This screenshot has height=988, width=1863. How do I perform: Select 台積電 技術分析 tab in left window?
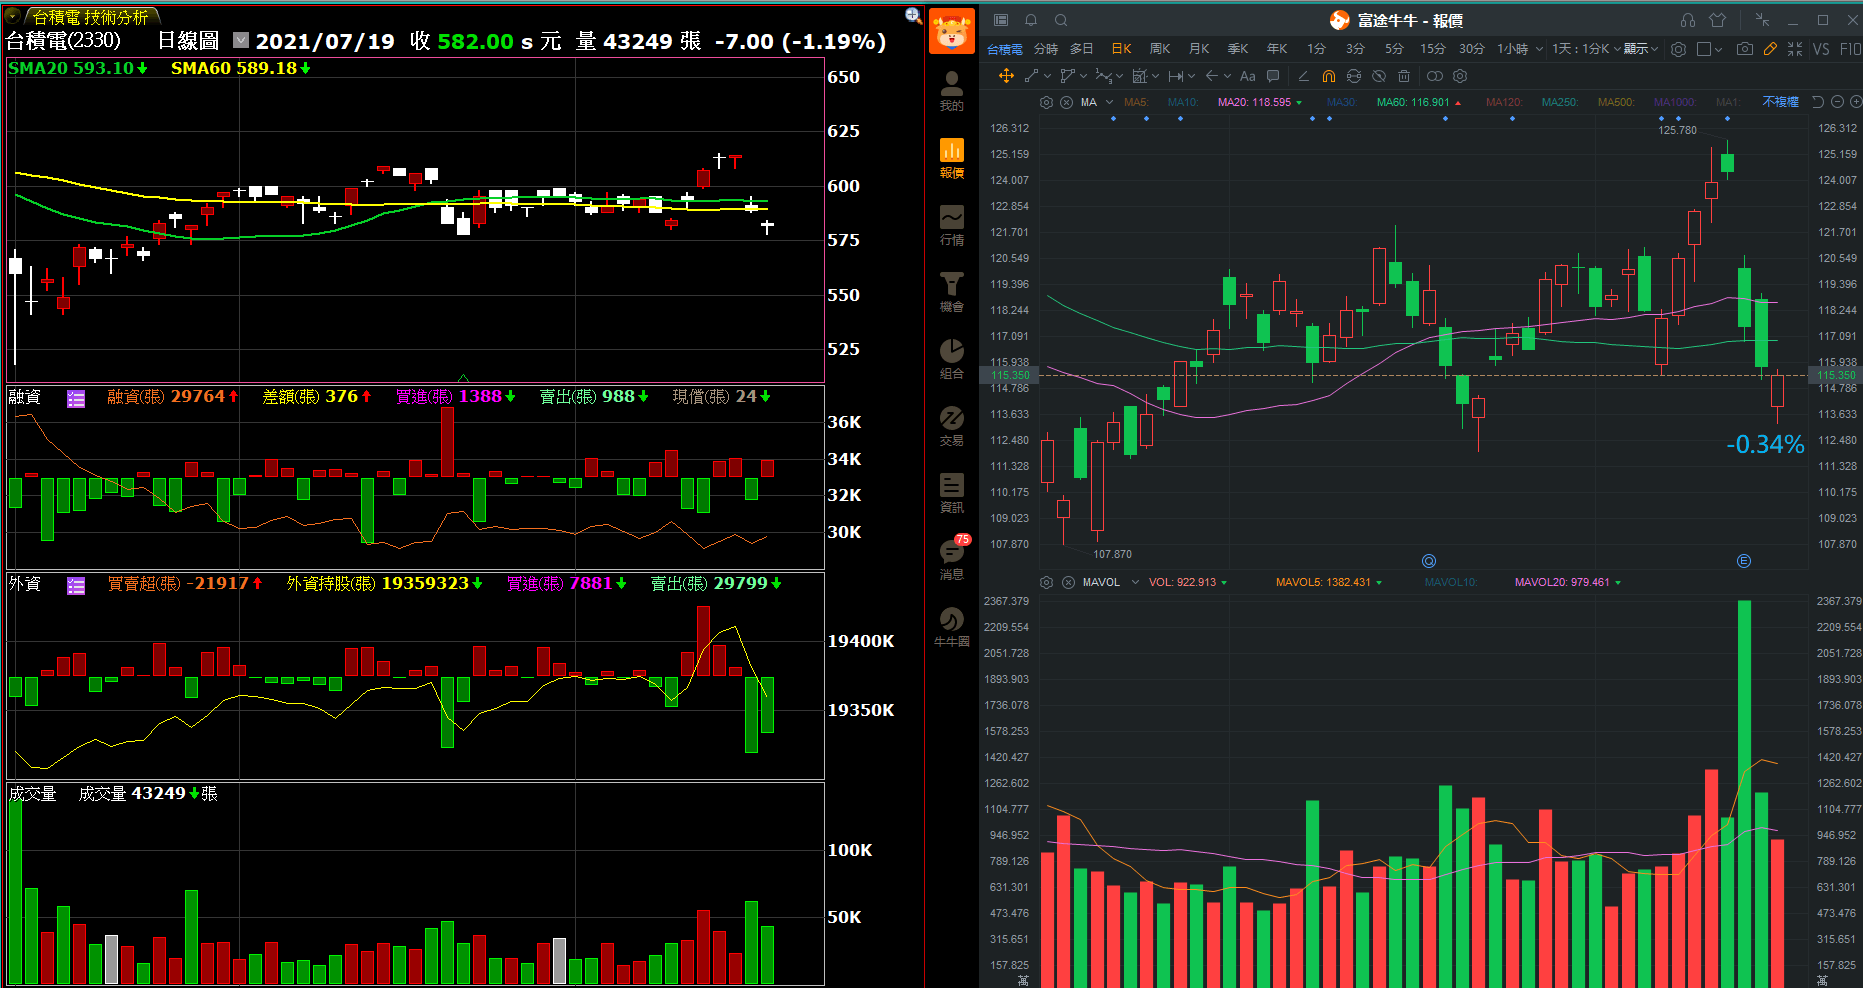click(x=90, y=17)
